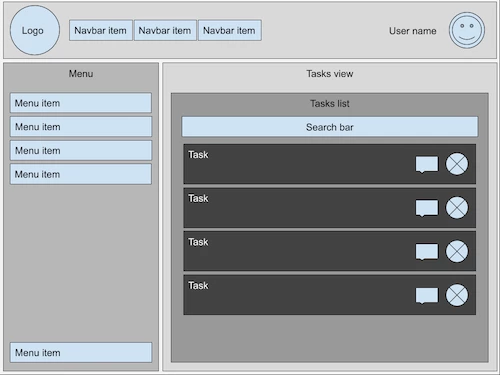Viewport: 500px width, 375px height.
Task: Select the first Navbar item next to Logo
Action: coord(101,30)
